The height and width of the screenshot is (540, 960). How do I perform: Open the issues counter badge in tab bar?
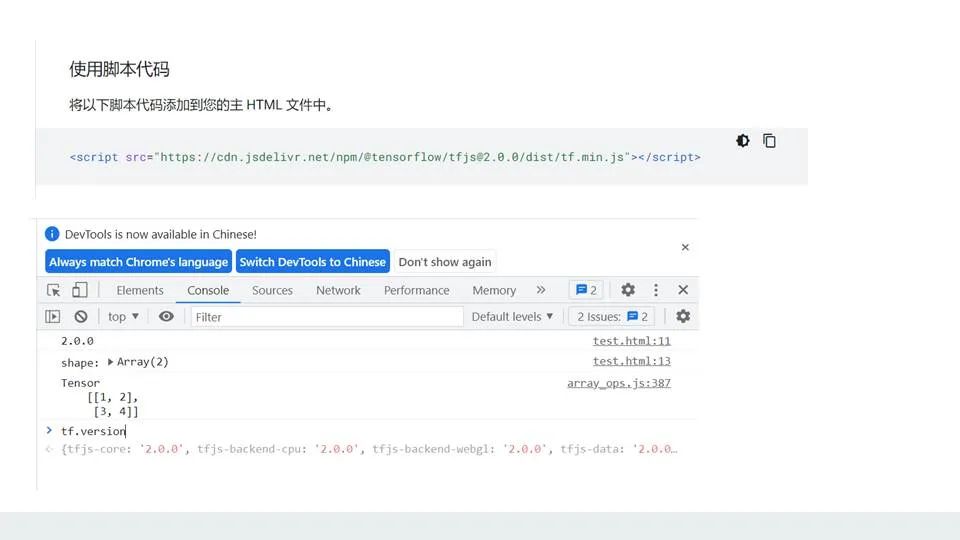587,290
